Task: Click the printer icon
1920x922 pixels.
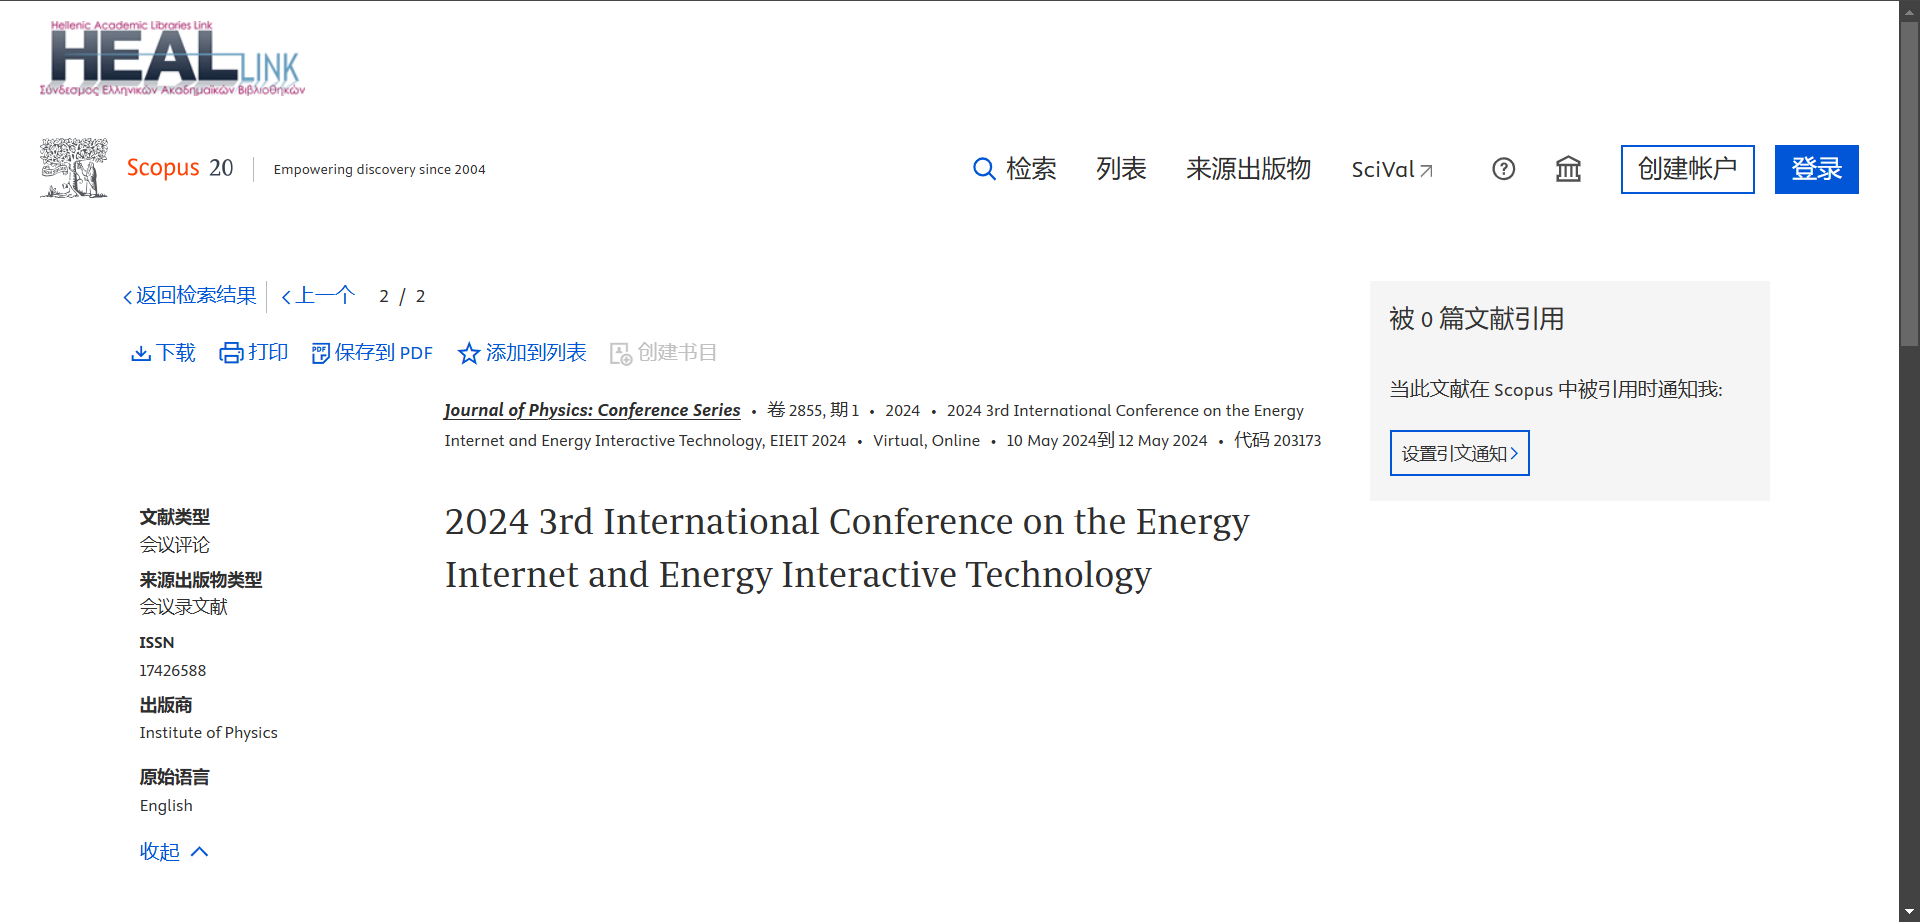Action: [231, 353]
